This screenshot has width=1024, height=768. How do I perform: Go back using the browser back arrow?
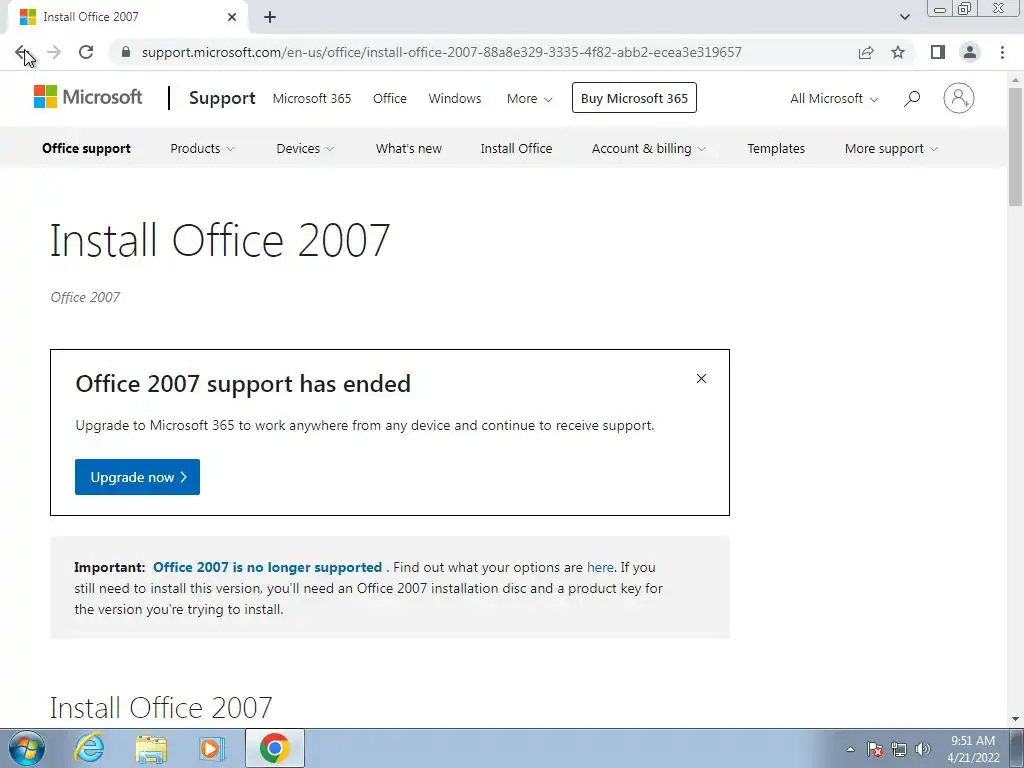pyautogui.click(x=22, y=52)
